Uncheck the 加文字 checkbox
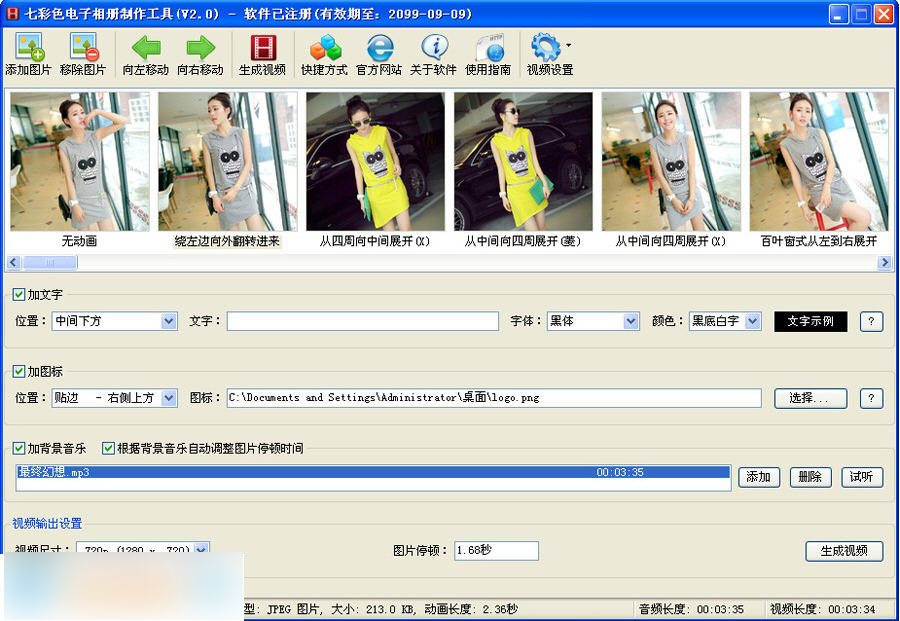Image resolution: width=900 pixels, height=621 pixels. coord(19,295)
